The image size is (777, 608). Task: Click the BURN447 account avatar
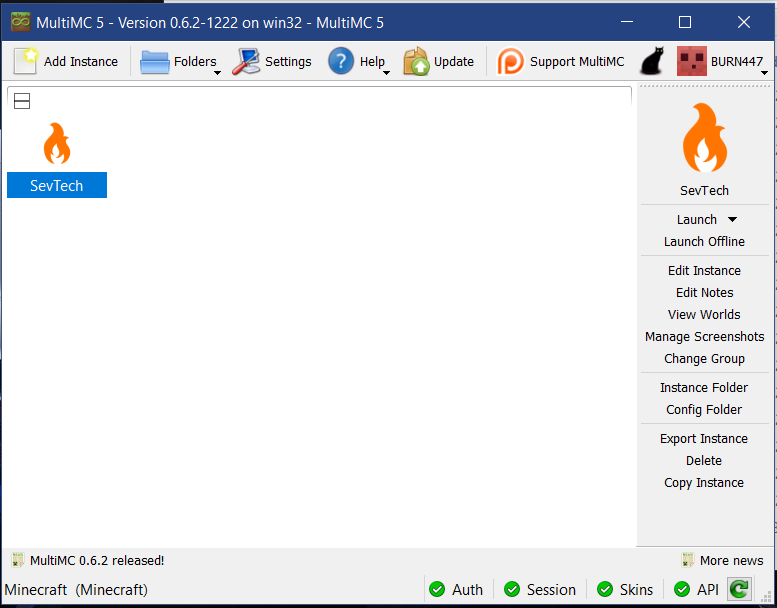tap(692, 61)
